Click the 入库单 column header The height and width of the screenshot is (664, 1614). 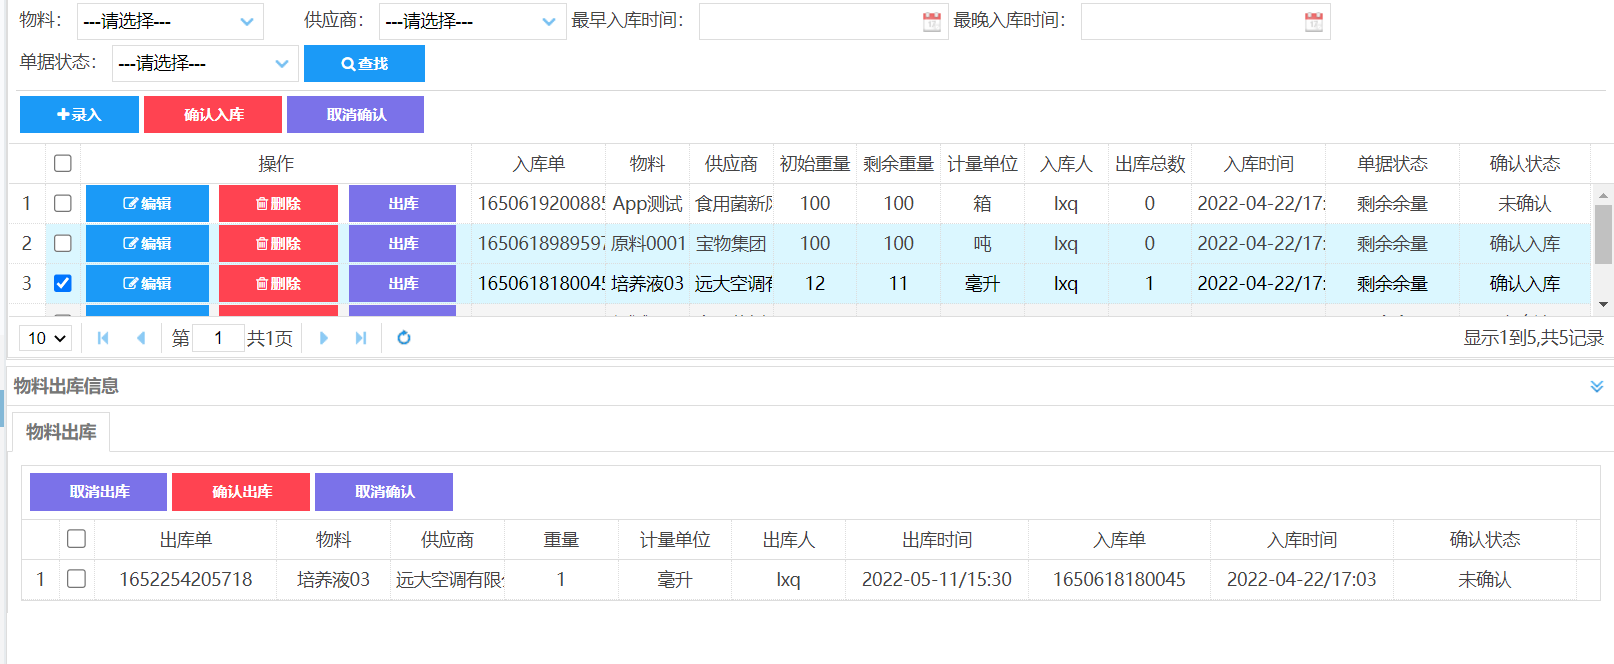[538, 164]
